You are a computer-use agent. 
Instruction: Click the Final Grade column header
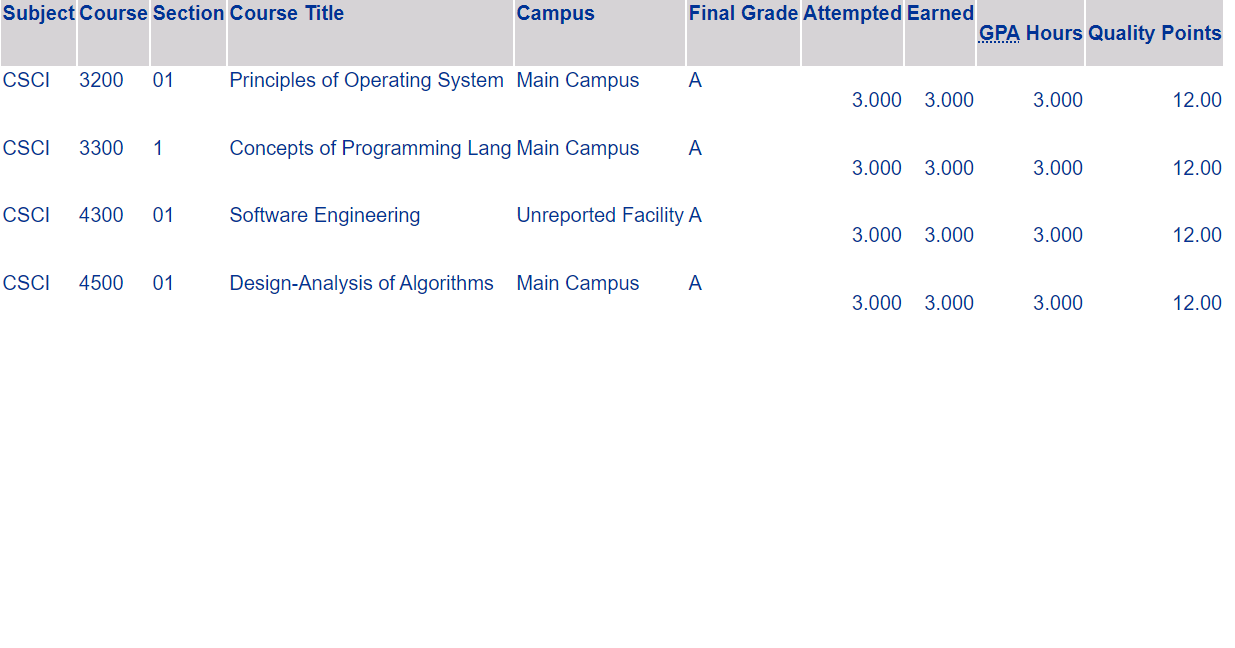click(x=743, y=14)
